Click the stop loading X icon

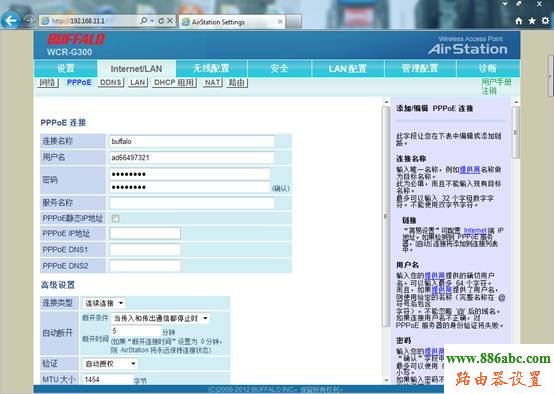(x=170, y=21)
